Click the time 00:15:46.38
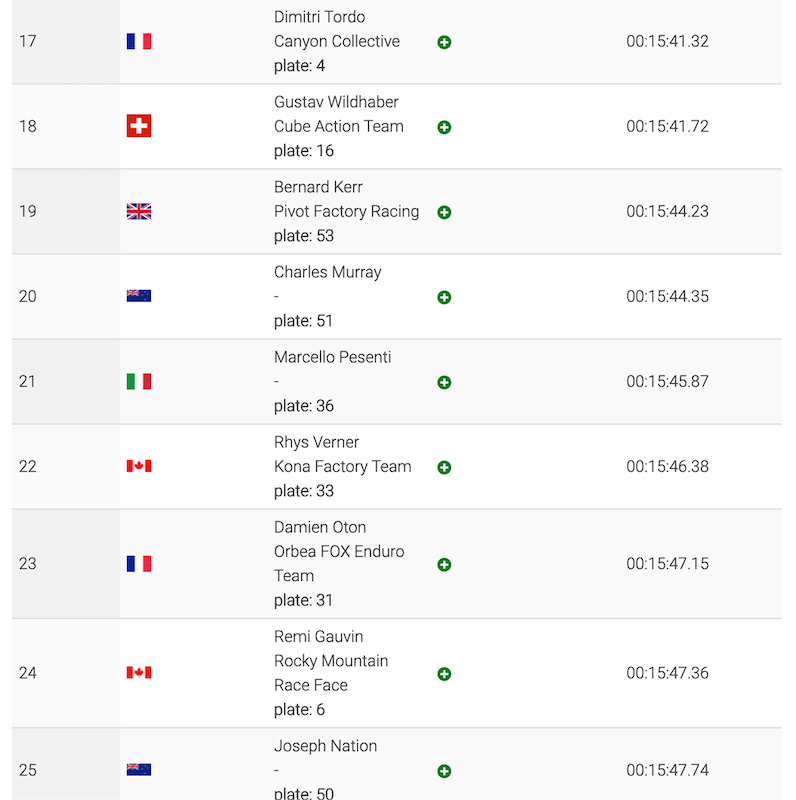This screenshot has height=800, width=796. click(x=667, y=466)
